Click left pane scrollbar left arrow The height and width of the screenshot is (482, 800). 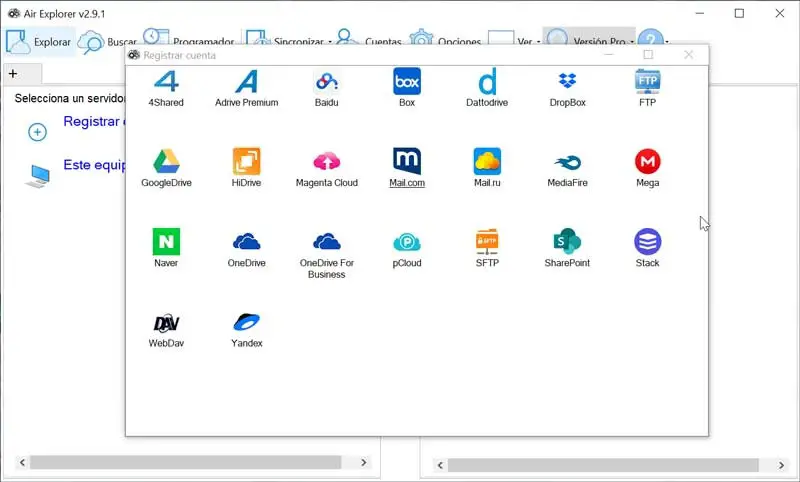[x=22, y=463]
